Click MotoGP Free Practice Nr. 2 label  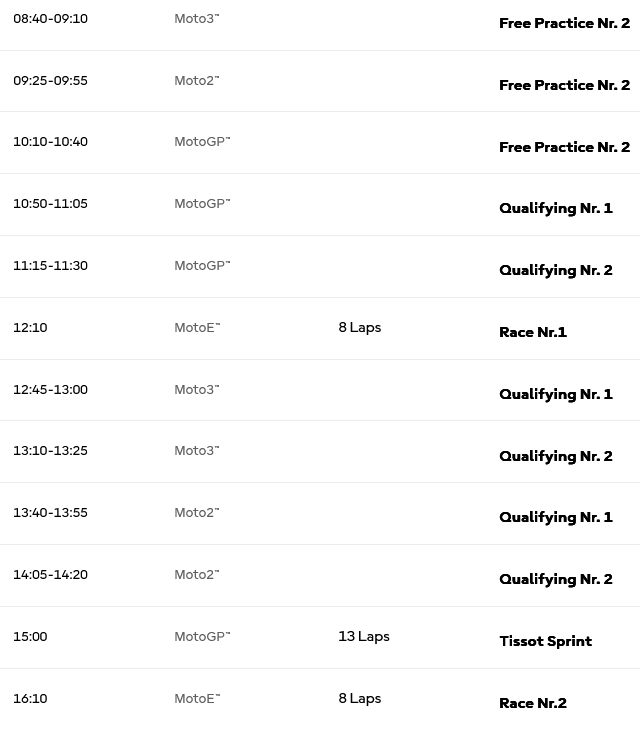tap(564, 147)
